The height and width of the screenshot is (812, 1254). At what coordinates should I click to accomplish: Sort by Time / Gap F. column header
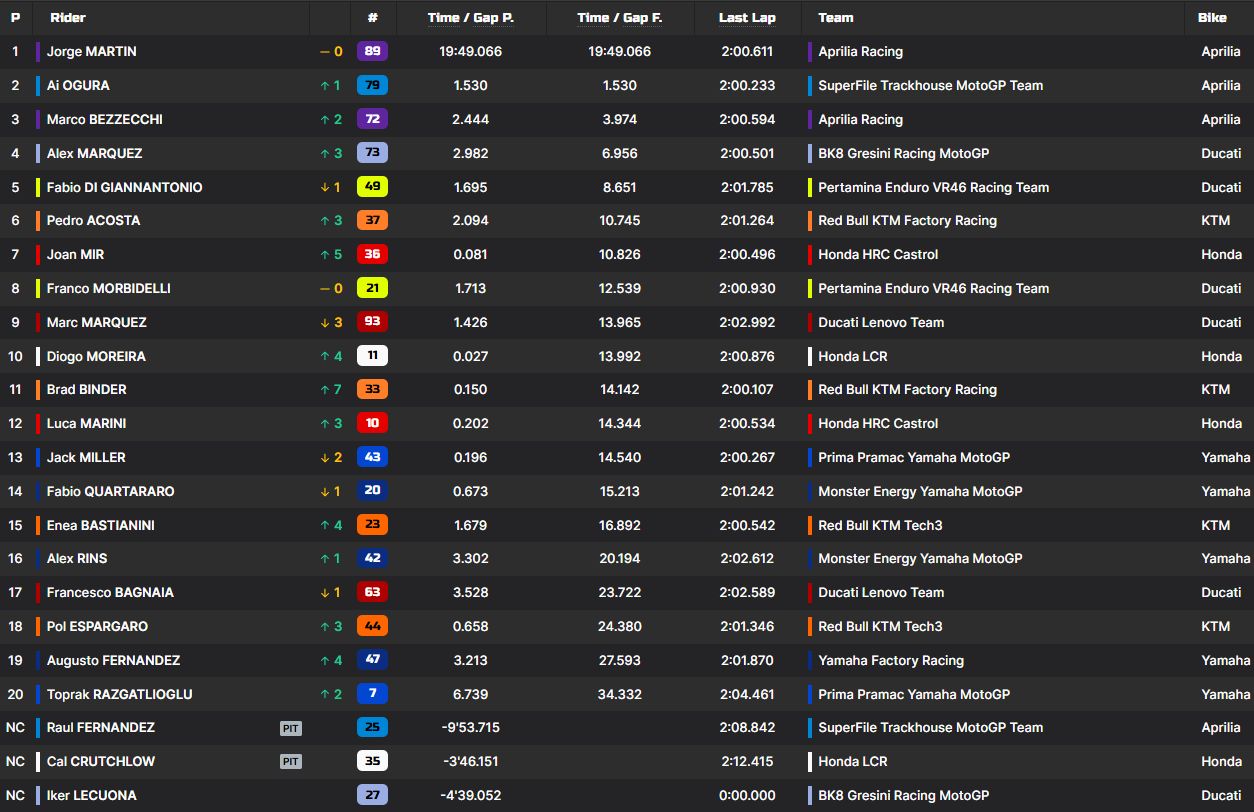coord(620,17)
